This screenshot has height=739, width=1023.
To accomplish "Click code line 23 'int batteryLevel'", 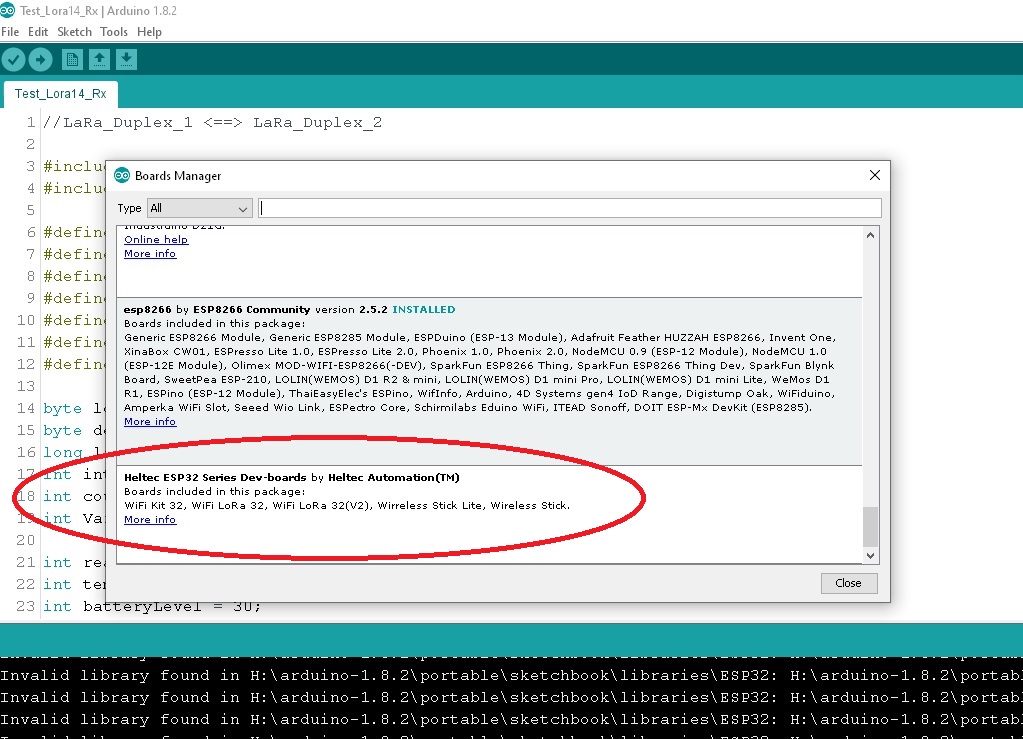I will click(151, 607).
